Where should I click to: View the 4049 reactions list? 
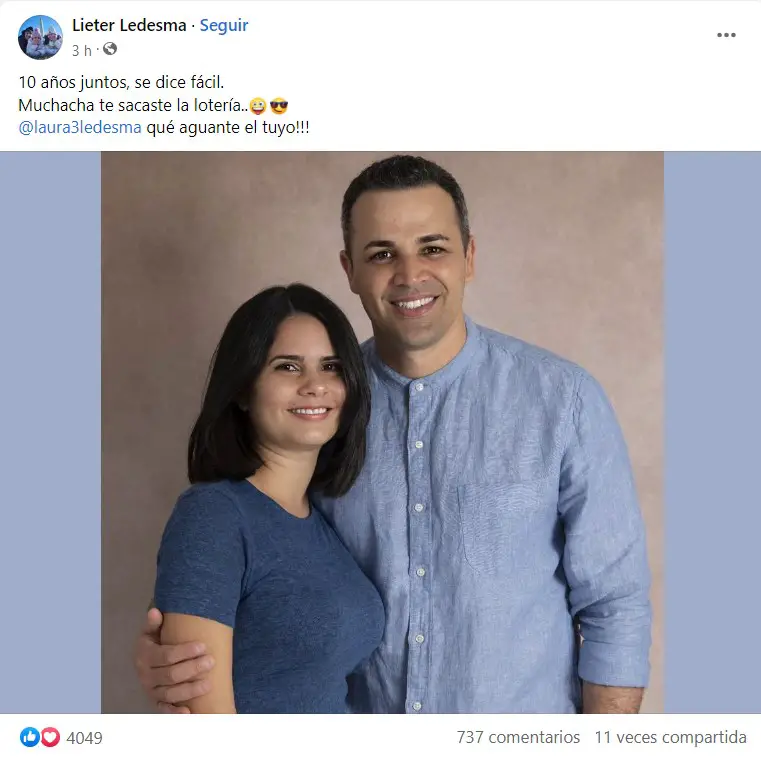click(x=84, y=738)
